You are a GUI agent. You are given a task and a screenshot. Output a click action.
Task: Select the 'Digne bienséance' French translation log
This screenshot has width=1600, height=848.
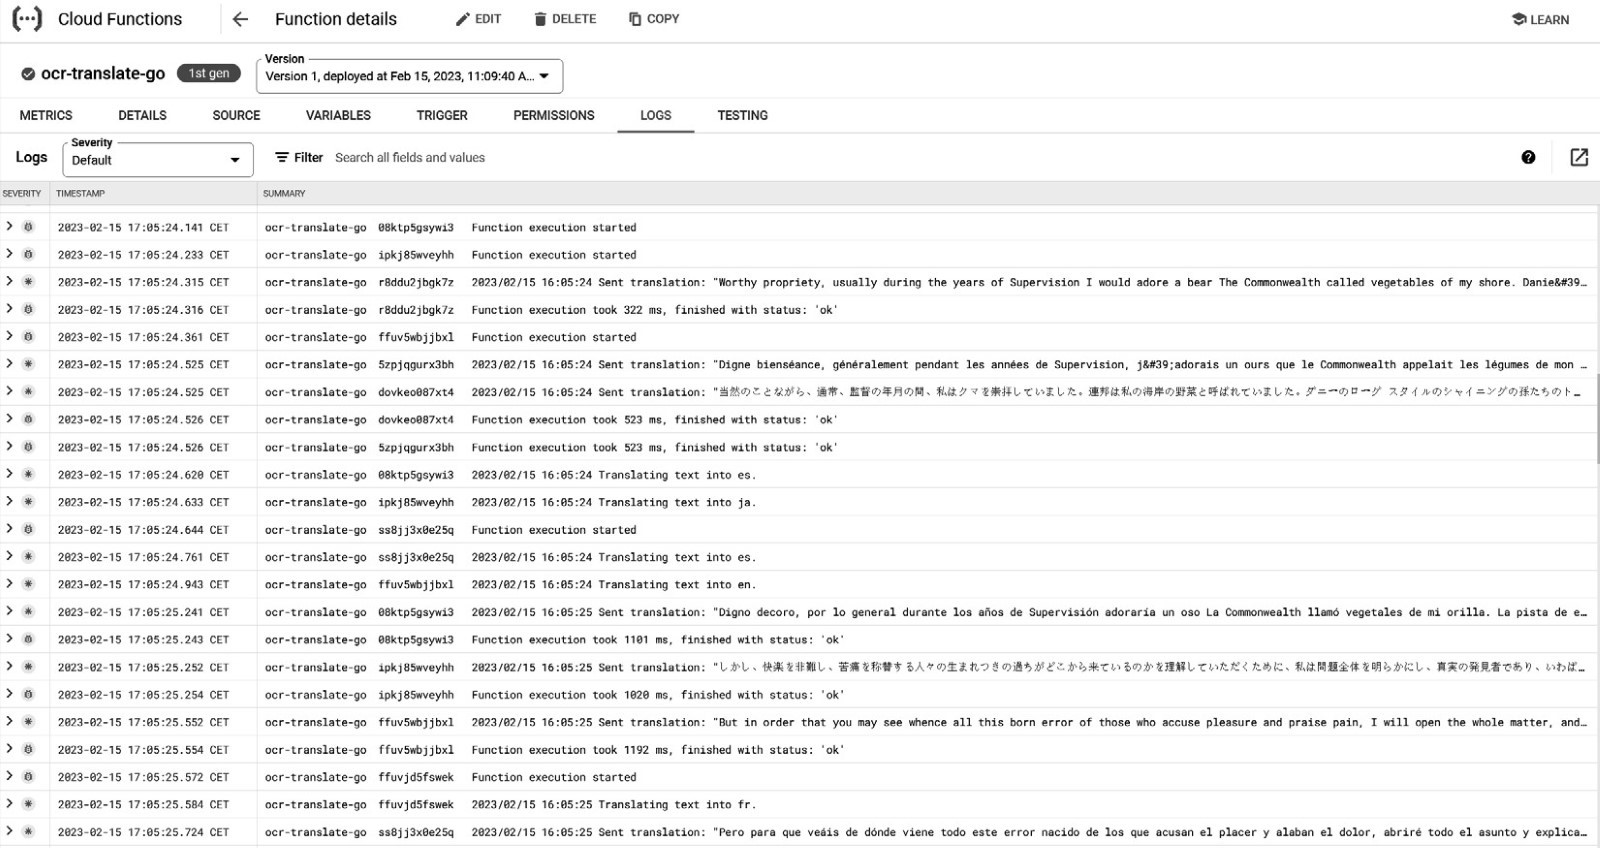point(1029,364)
